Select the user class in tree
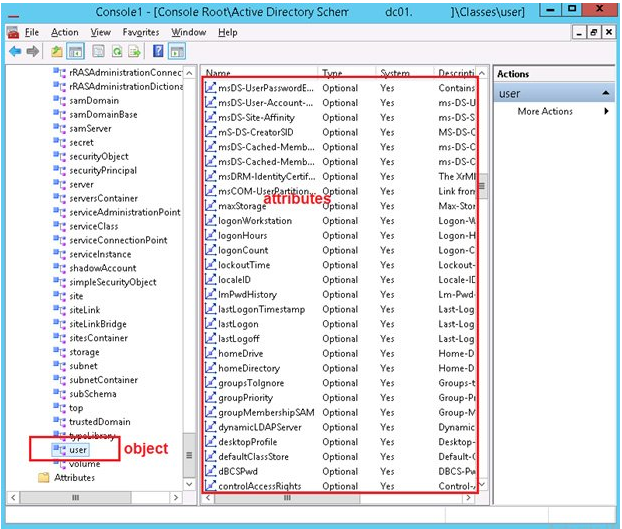The height and width of the screenshot is (529, 622). click(78, 450)
